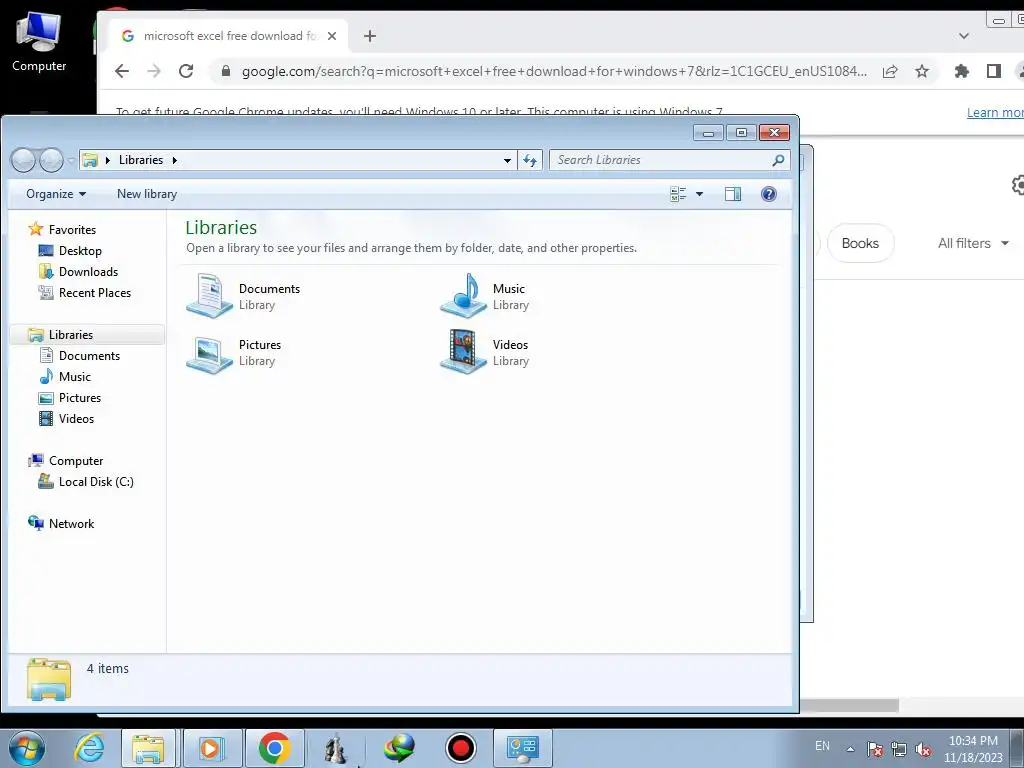Image resolution: width=1024 pixels, height=768 pixels.
Task: Launch Internet Explorer from taskbar
Action: coord(89,748)
